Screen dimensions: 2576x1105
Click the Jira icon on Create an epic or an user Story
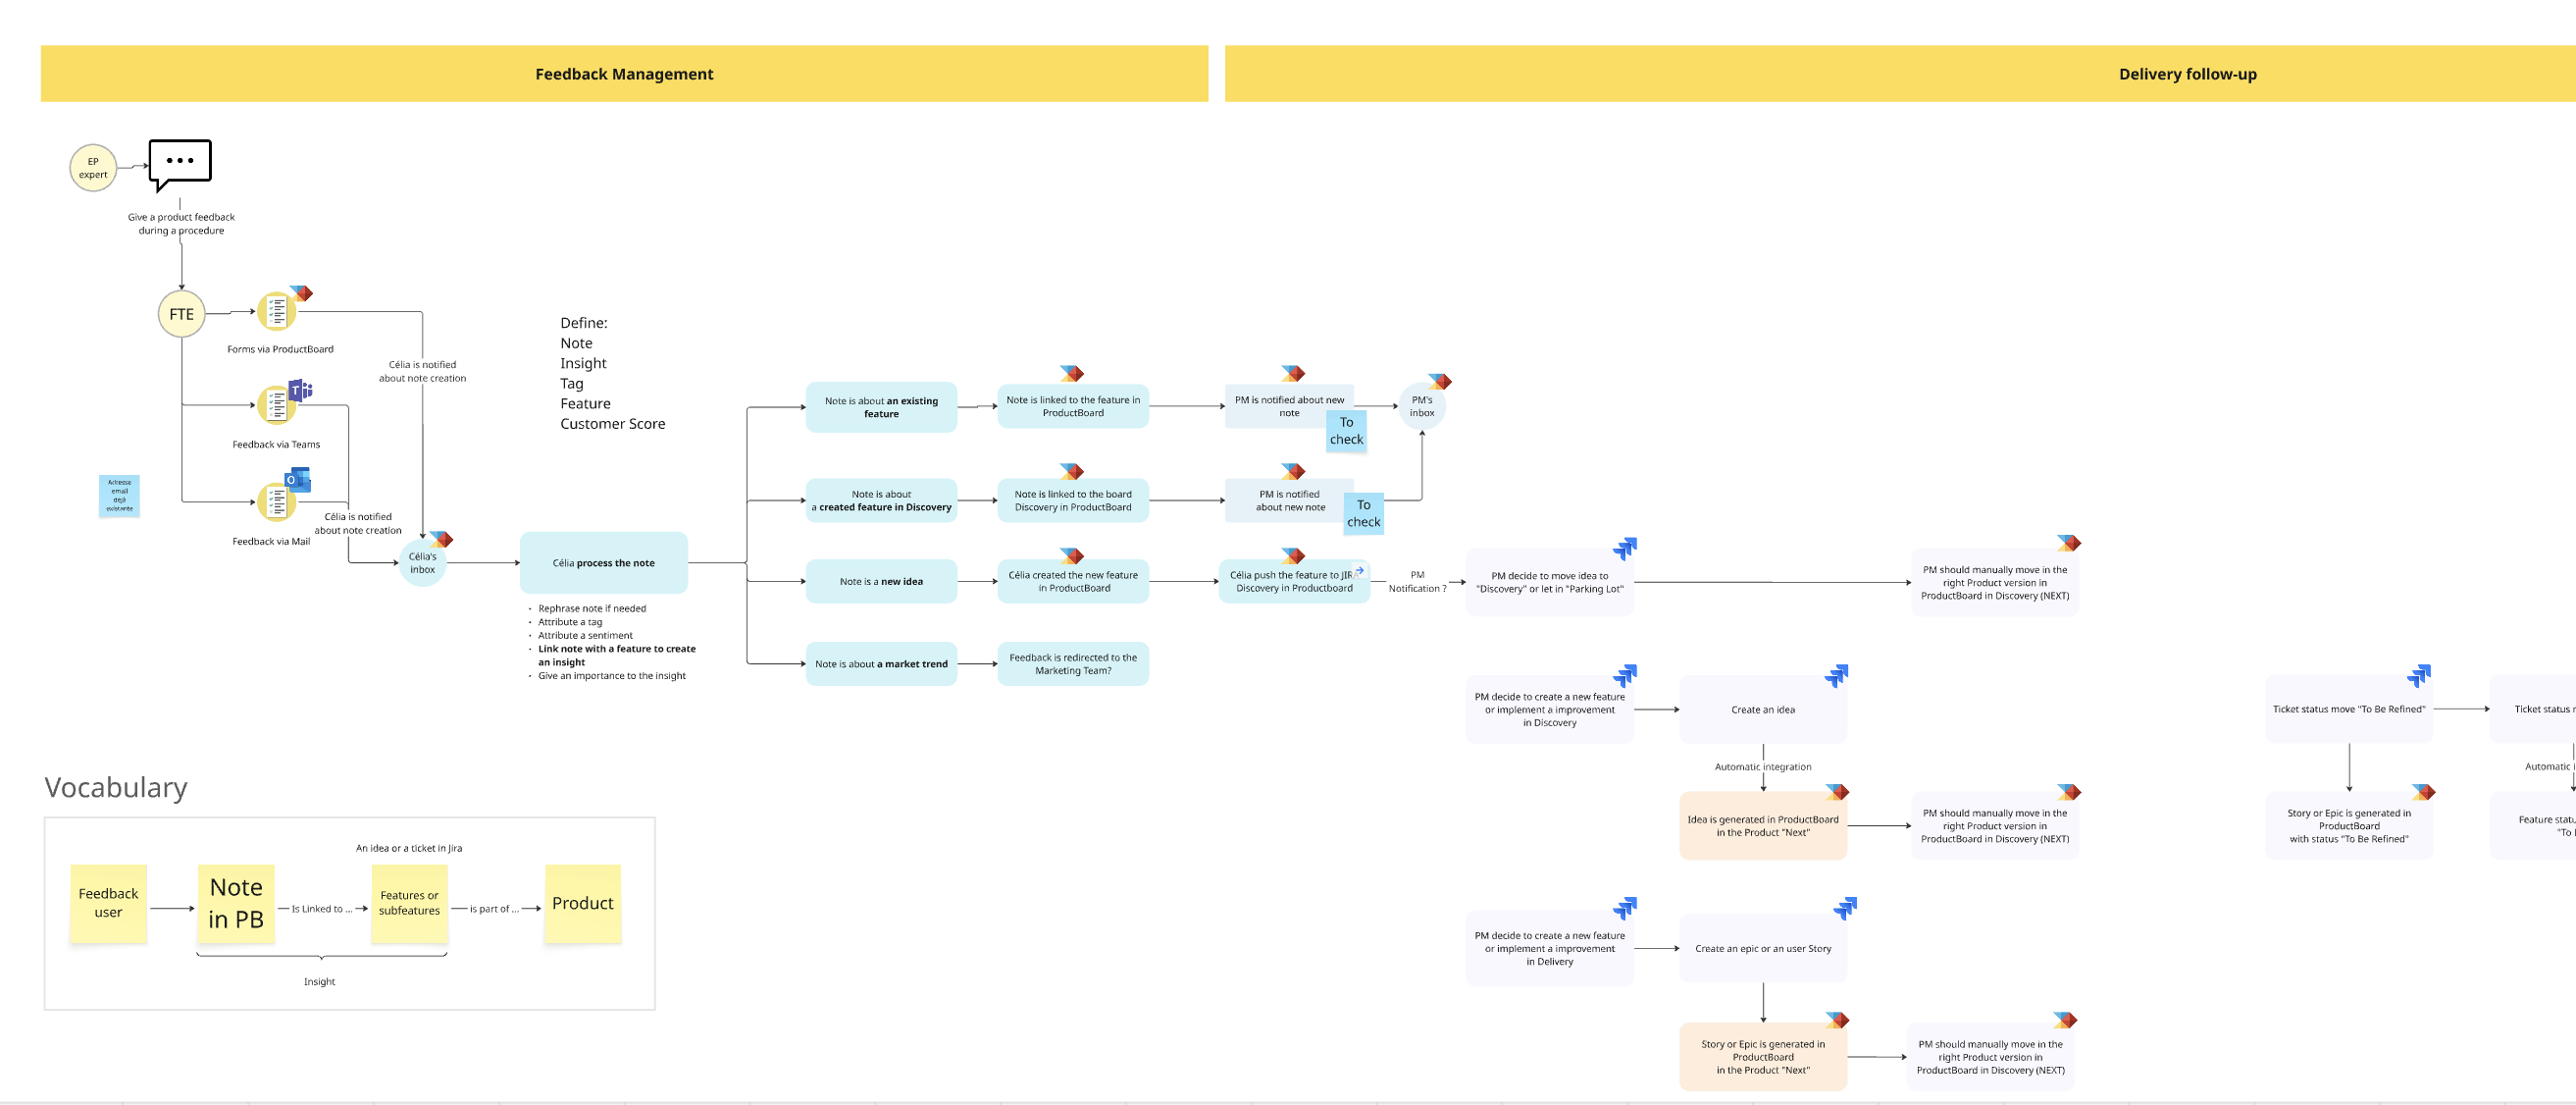coord(1844,908)
